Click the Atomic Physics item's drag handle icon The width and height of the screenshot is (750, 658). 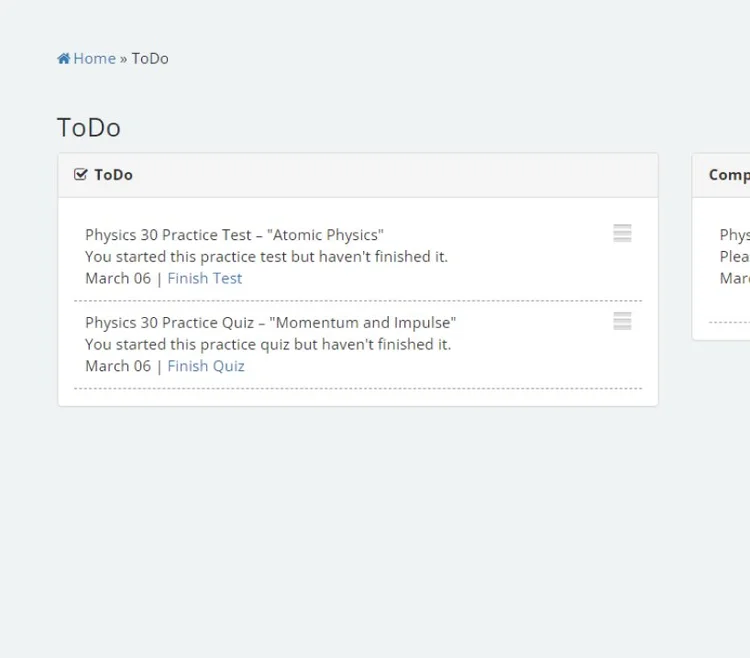622,233
